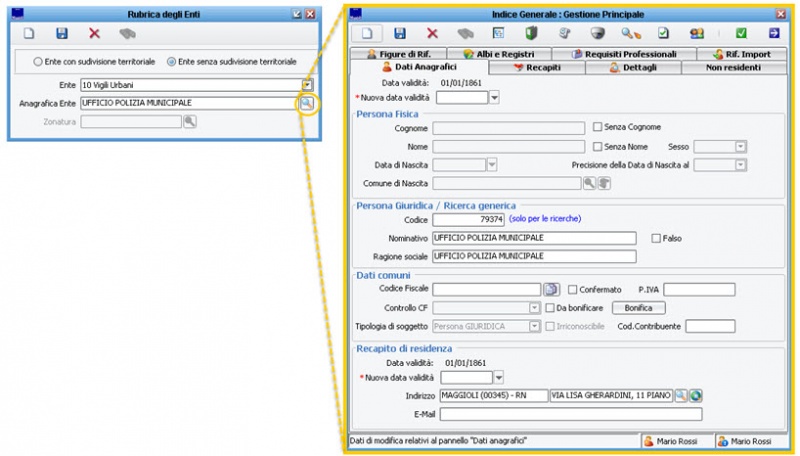The height and width of the screenshot is (456, 800).
Task: Click the two-people users icon in toolbar
Action: click(696, 34)
